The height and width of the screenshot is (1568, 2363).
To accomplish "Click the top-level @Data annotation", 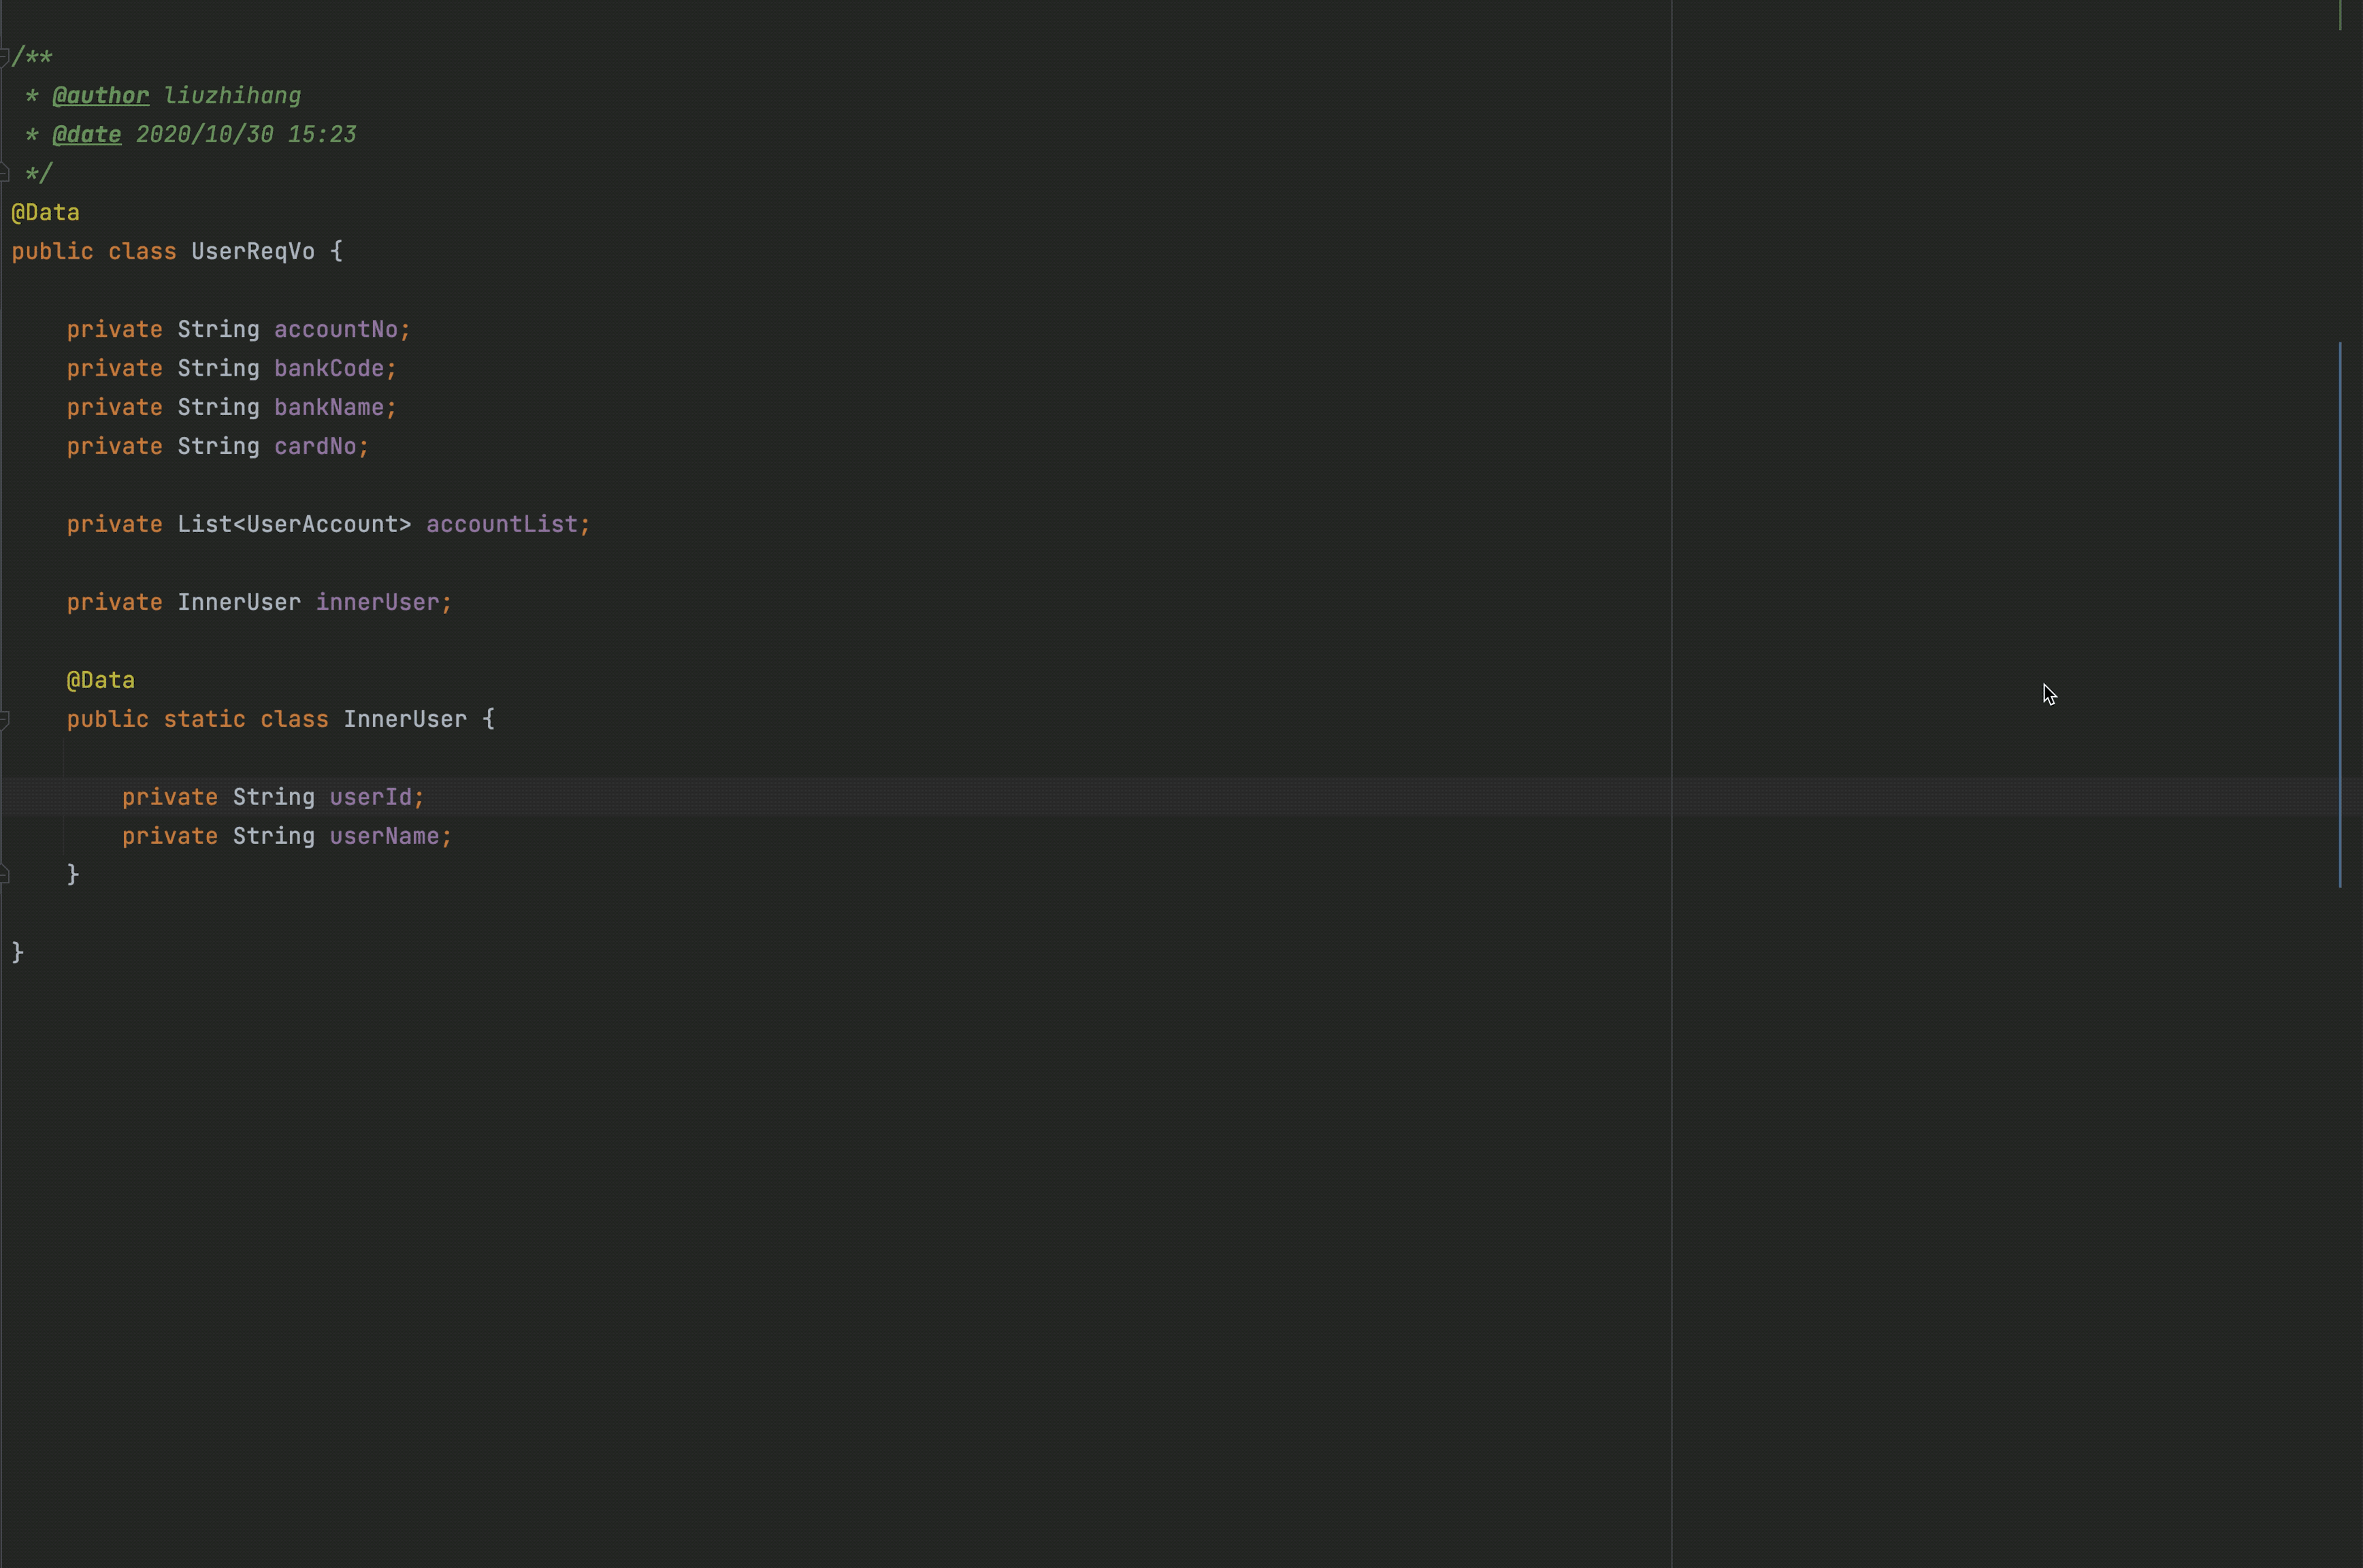I will point(45,213).
